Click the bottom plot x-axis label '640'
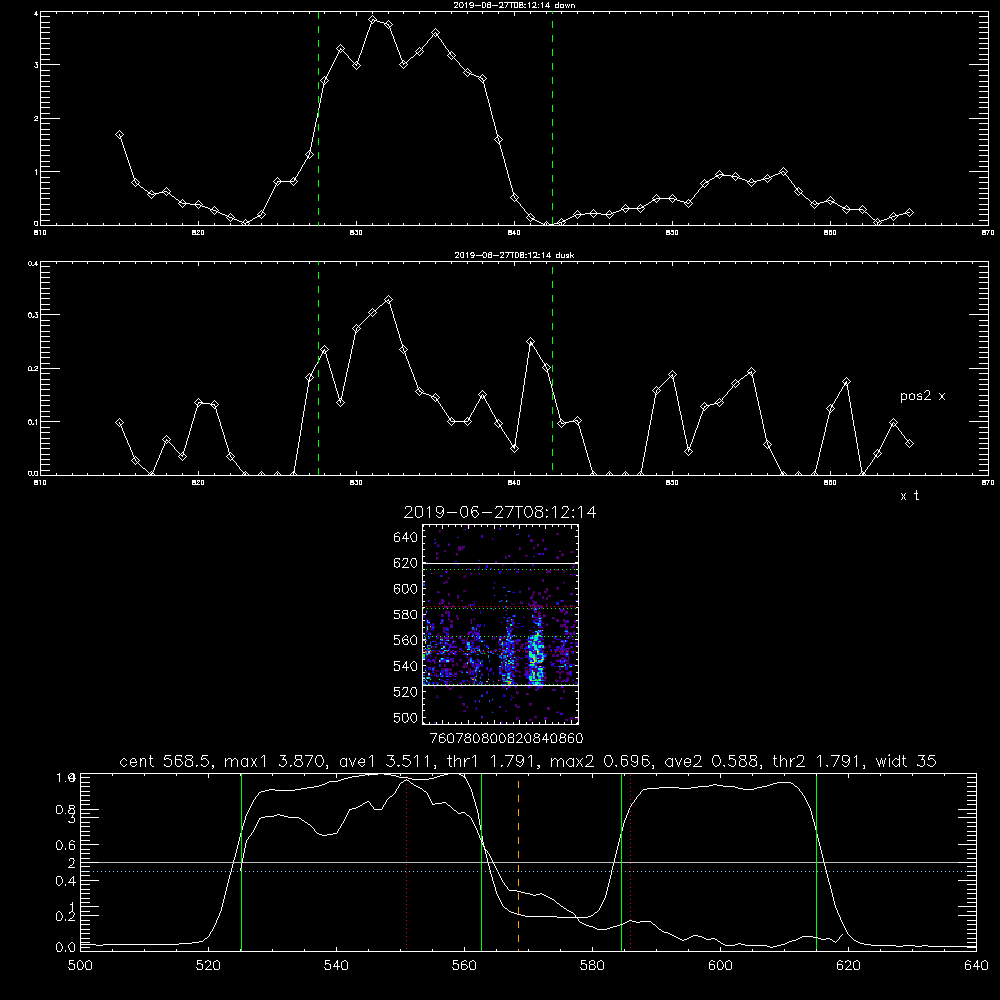The width and height of the screenshot is (1000, 1000). (976, 966)
